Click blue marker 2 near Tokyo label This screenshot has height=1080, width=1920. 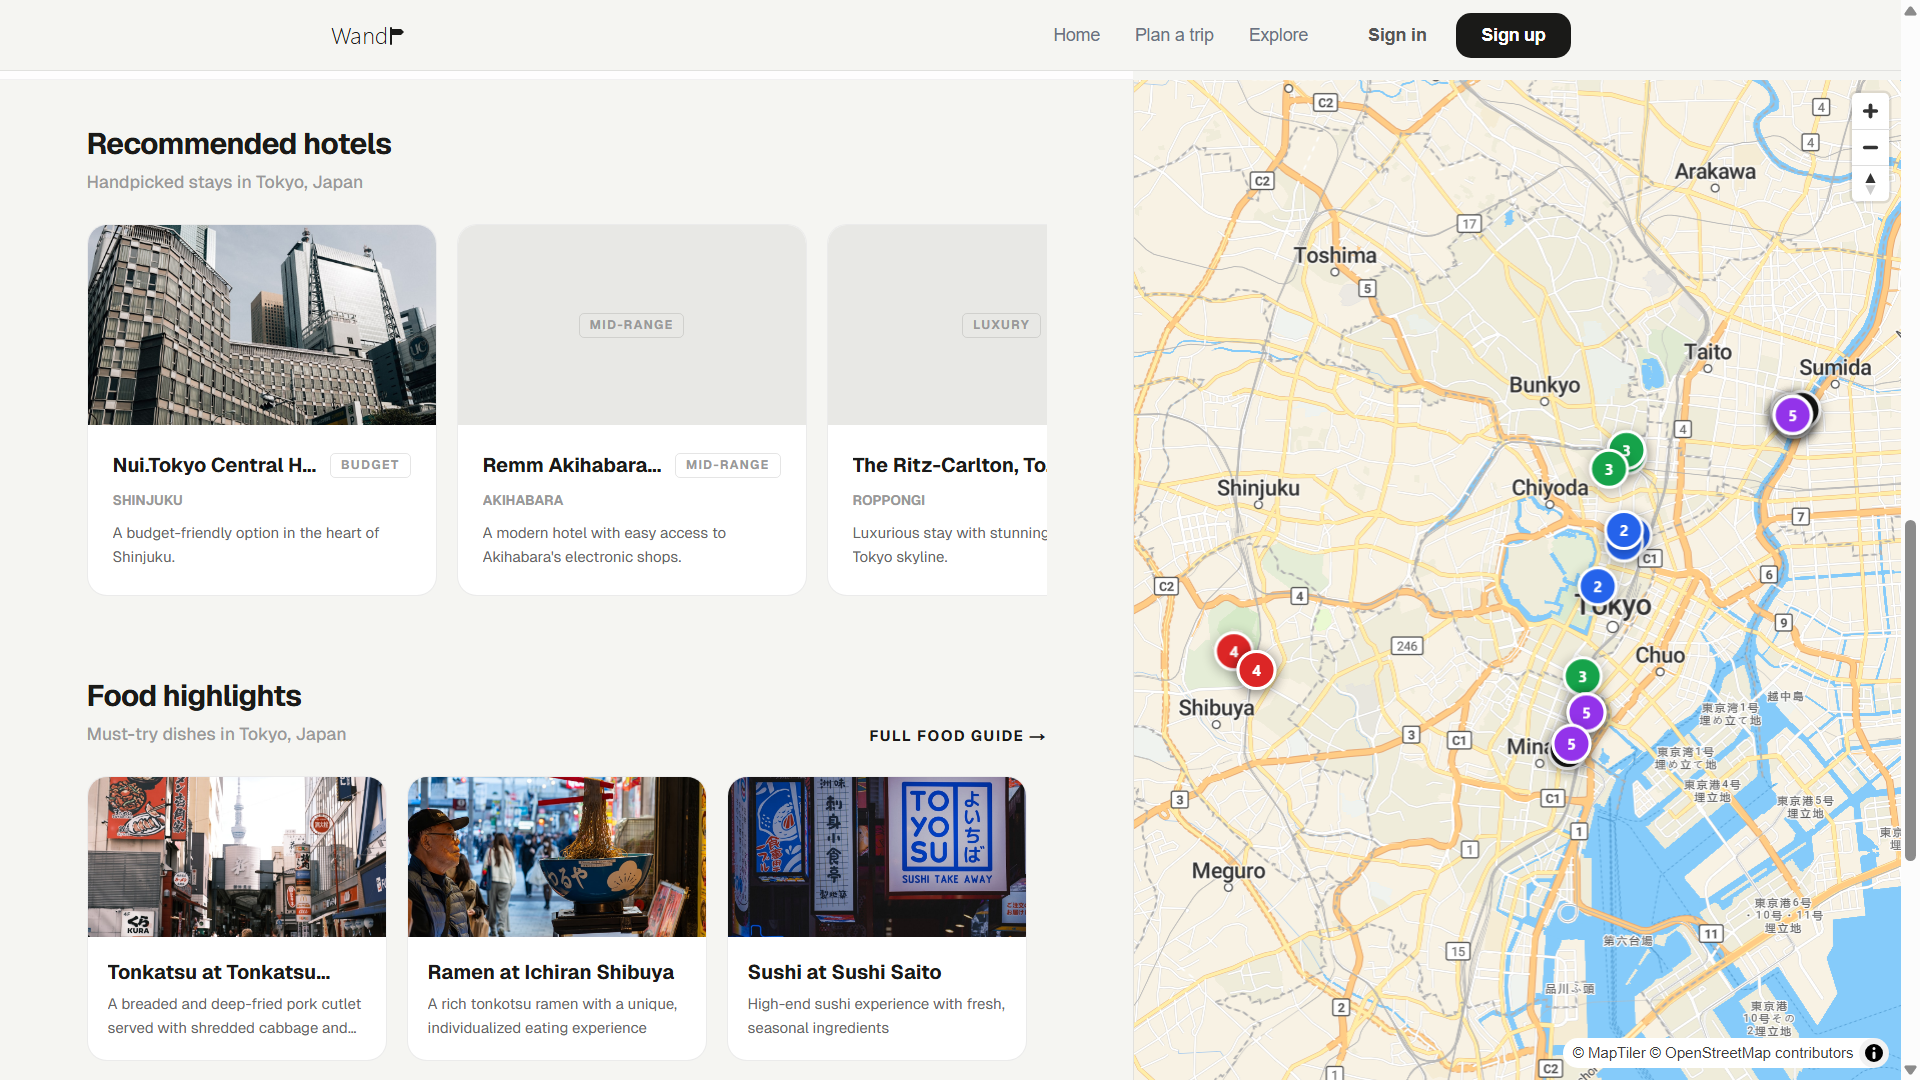point(1597,587)
